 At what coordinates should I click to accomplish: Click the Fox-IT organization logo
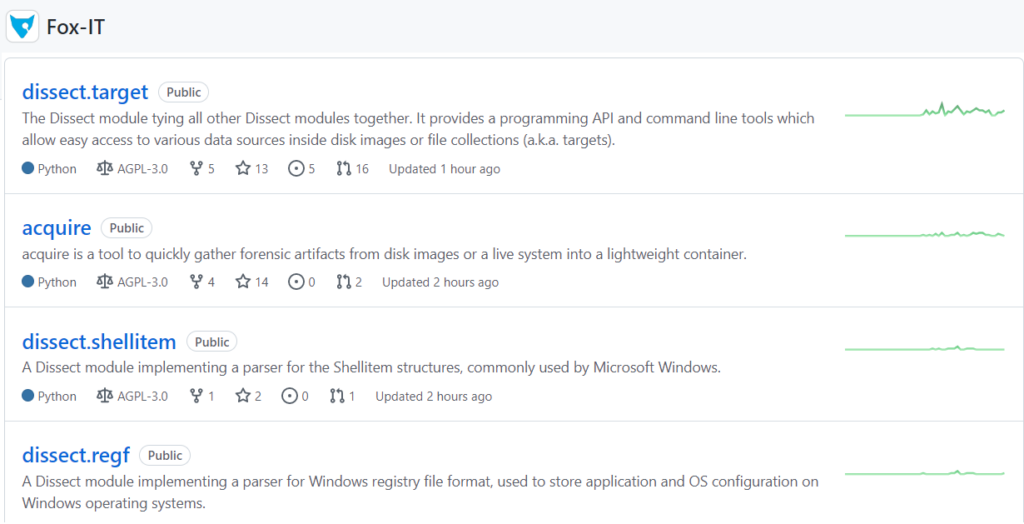tap(23, 26)
